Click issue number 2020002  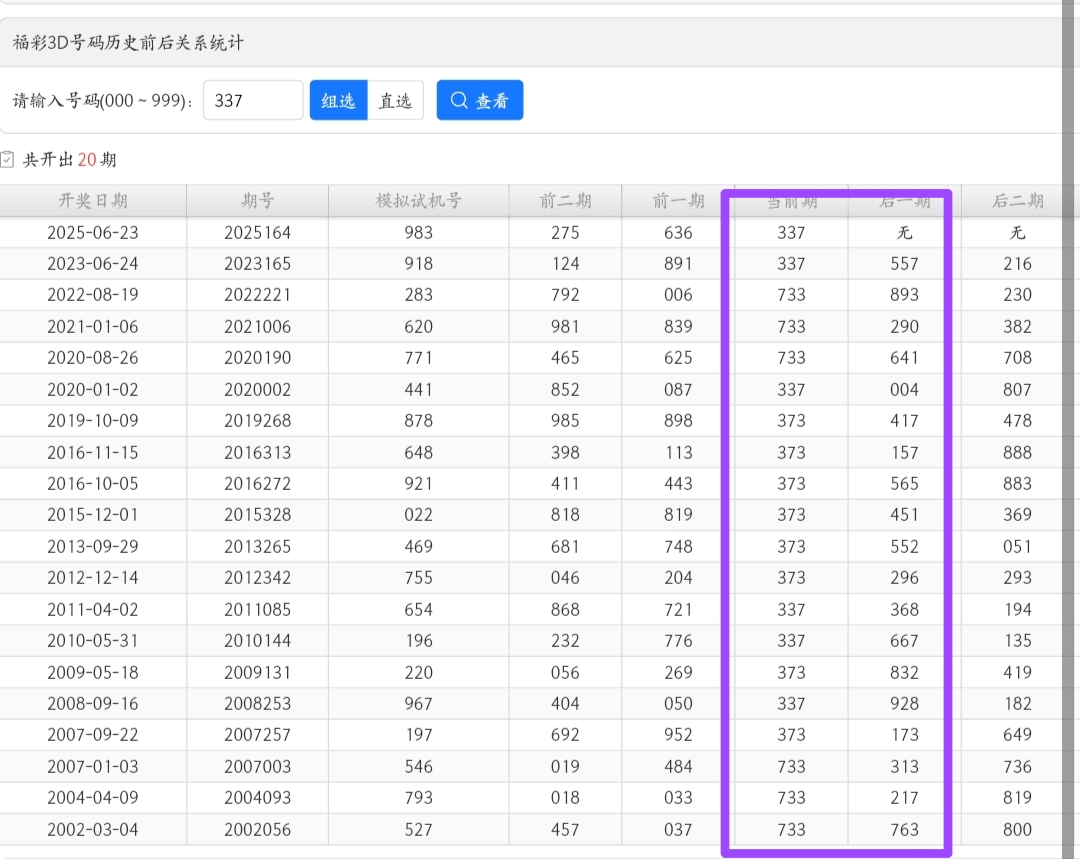coord(258,390)
